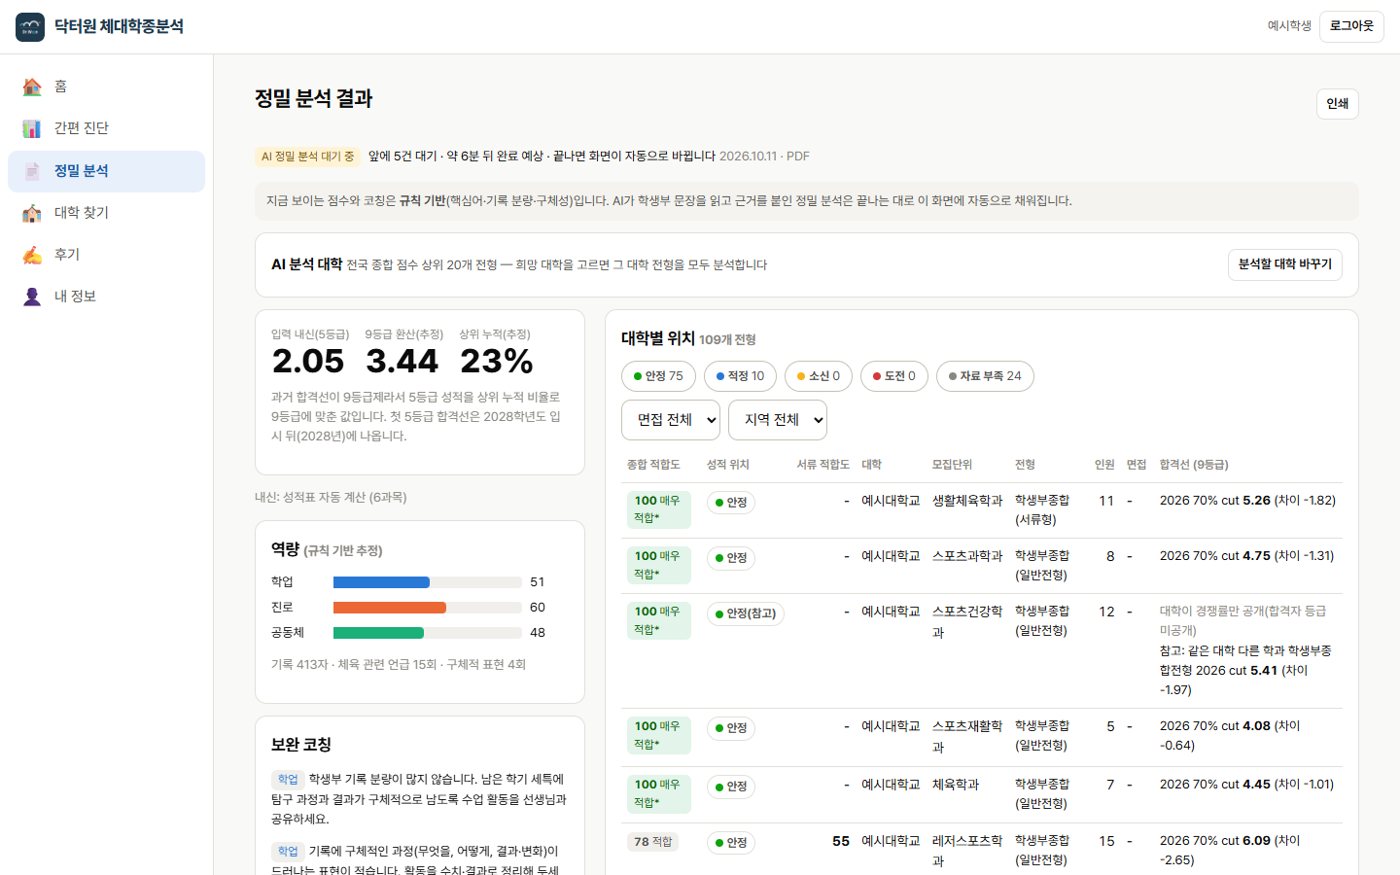
Task: Click the 대학 찾기 school building icon
Action: [x=32, y=213]
